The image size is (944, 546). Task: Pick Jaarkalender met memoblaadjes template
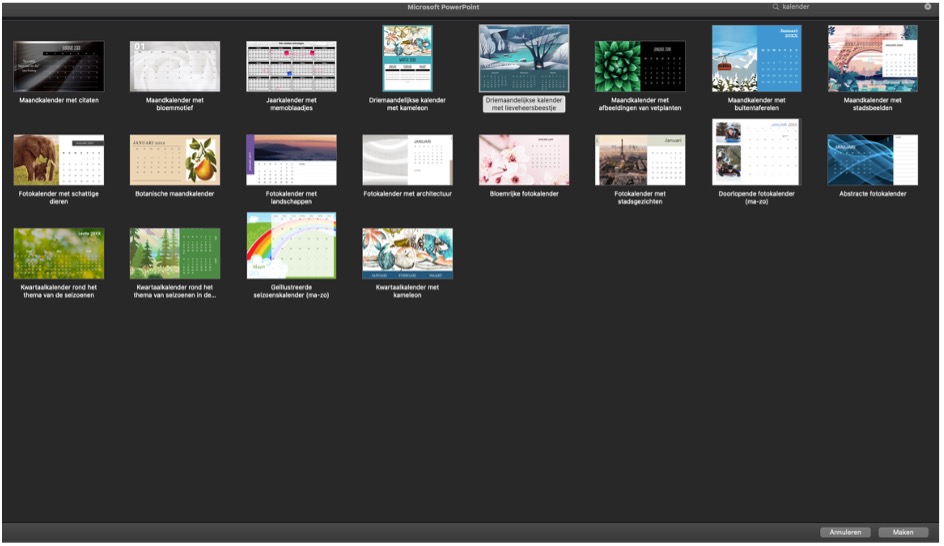coord(291,66)
